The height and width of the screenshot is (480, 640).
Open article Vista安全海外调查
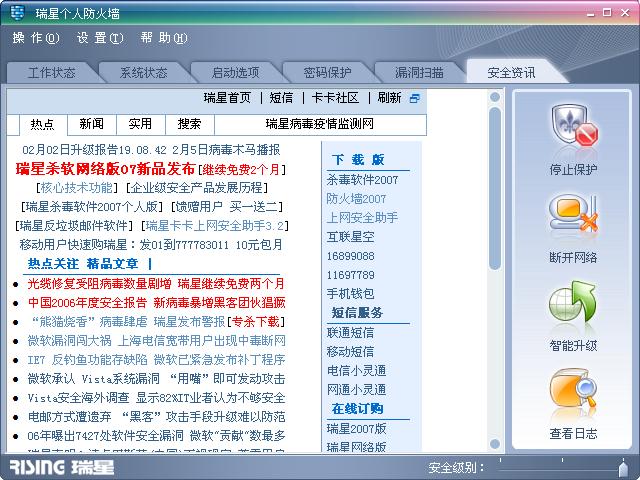(78, 398)
